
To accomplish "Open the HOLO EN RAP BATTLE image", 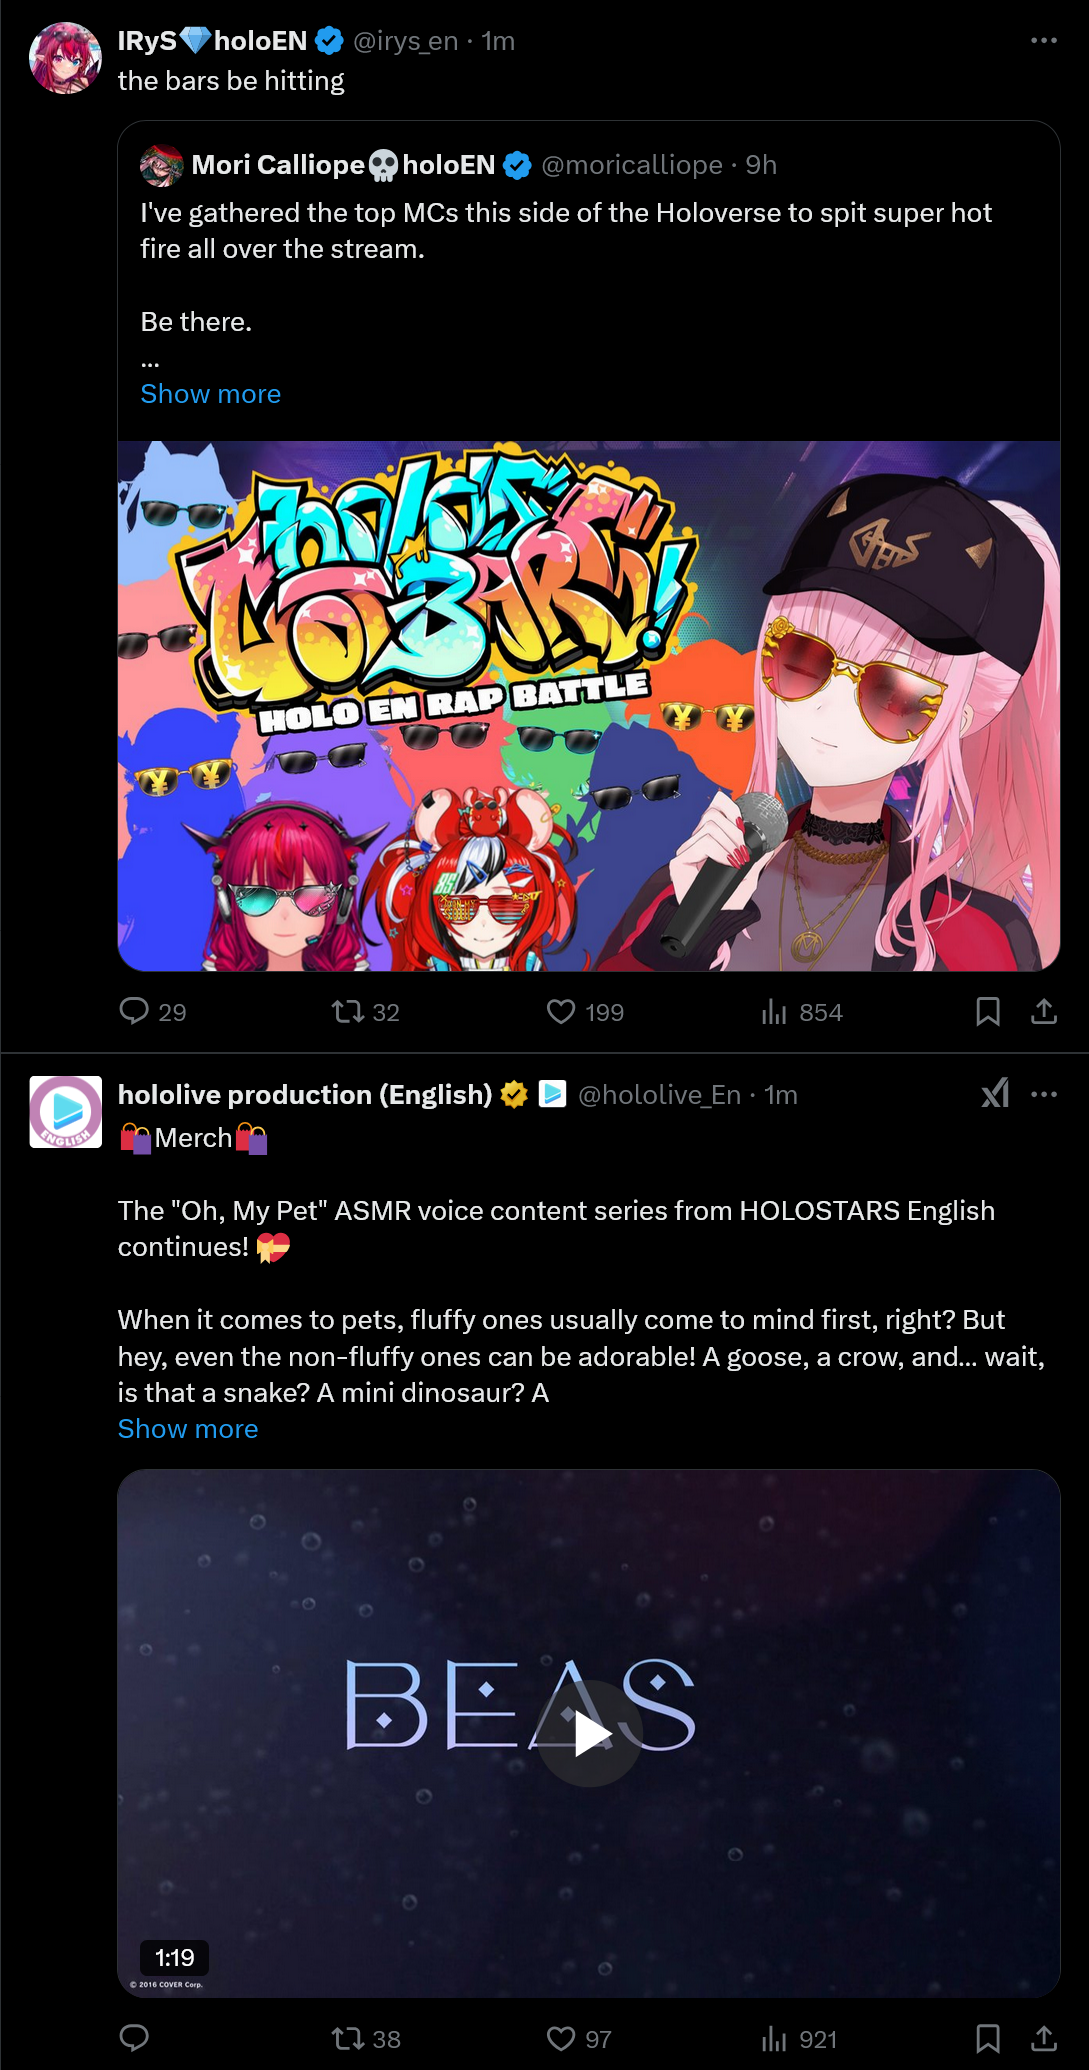I will pyautogui.click(x=589, y=706).
